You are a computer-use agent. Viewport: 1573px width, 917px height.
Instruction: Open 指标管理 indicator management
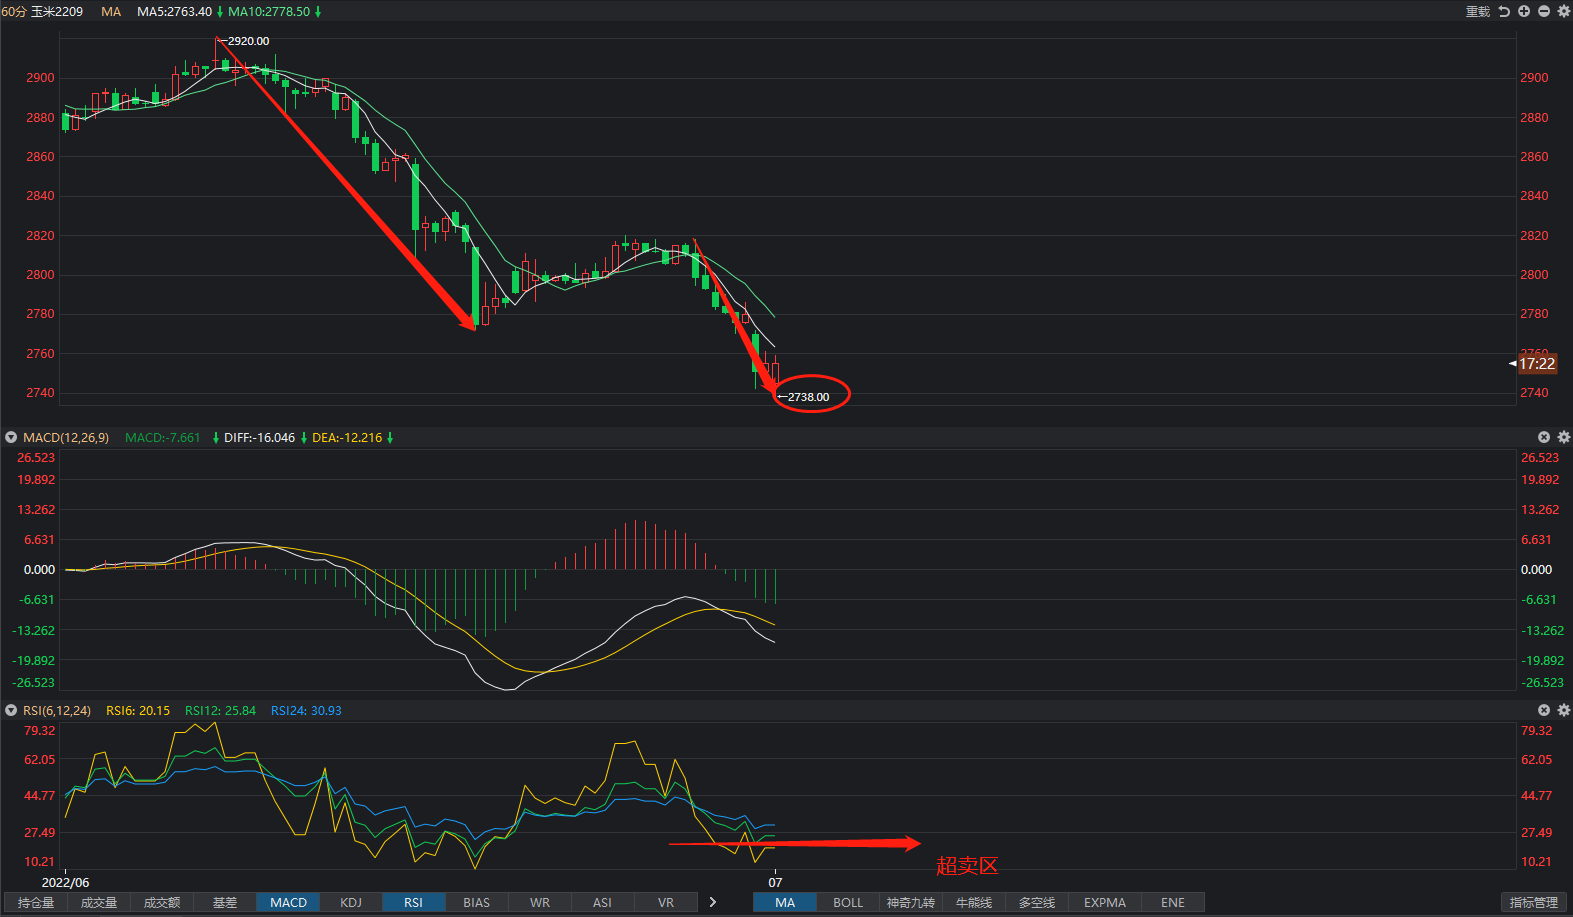pos(1534,902)
